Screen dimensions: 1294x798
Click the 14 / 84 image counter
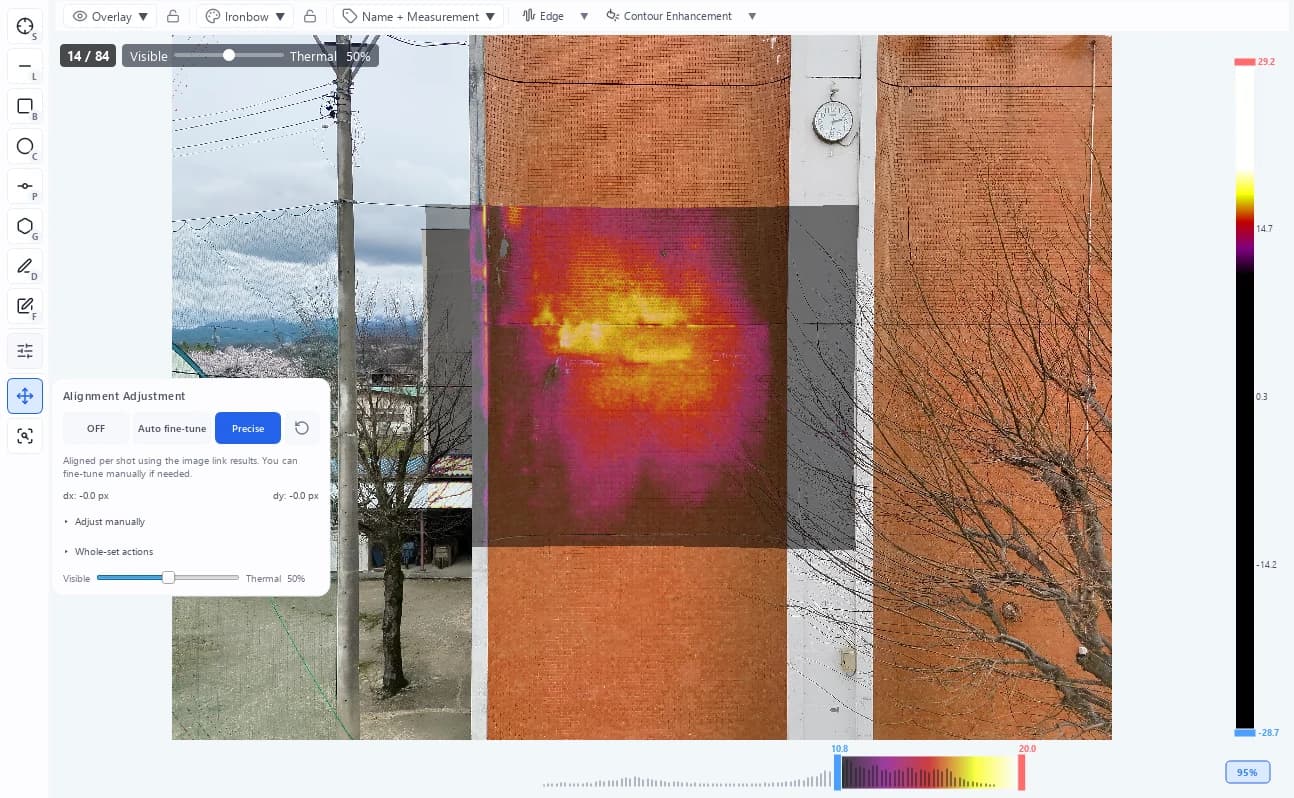tap(88, 56)
